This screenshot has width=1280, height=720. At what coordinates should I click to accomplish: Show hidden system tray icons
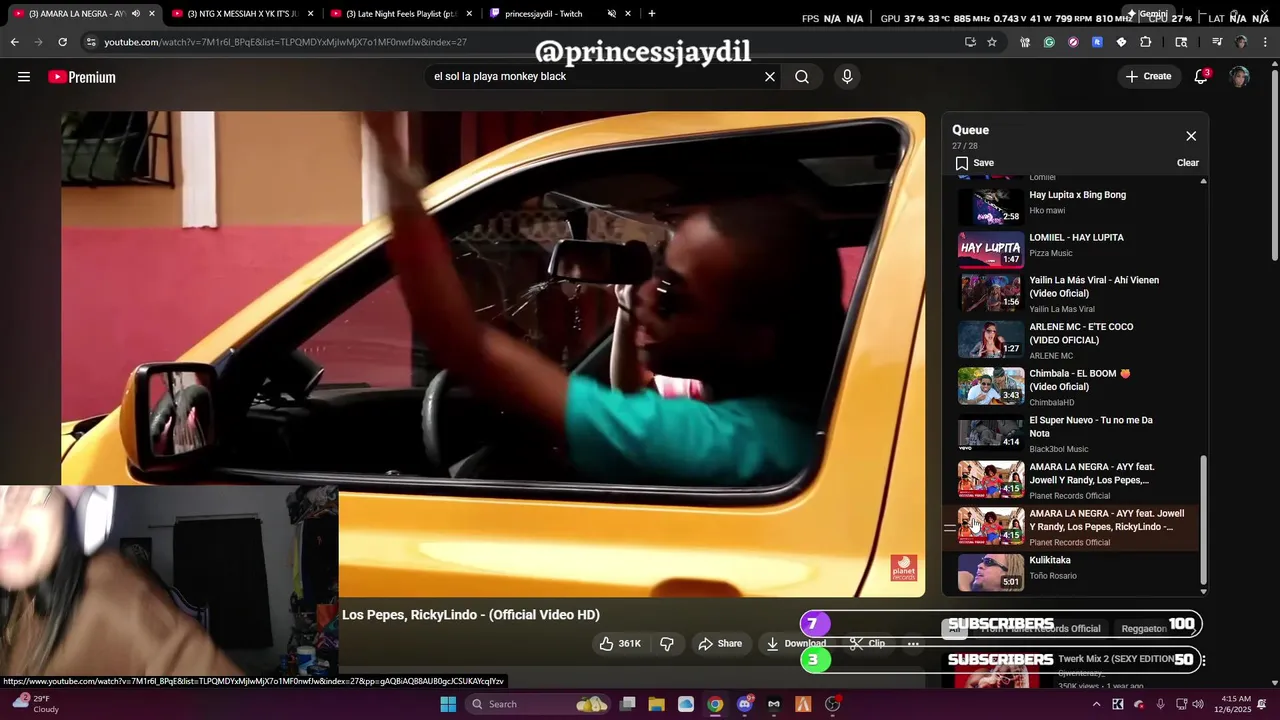tap(1096, 704)
